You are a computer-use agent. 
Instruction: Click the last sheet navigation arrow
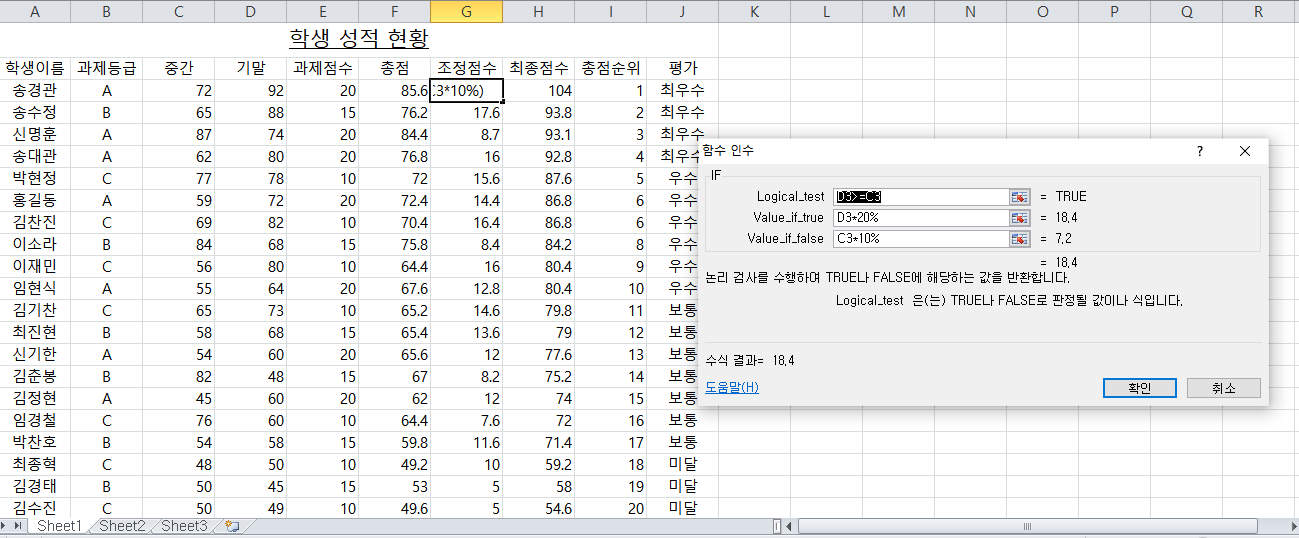(19, 526)
